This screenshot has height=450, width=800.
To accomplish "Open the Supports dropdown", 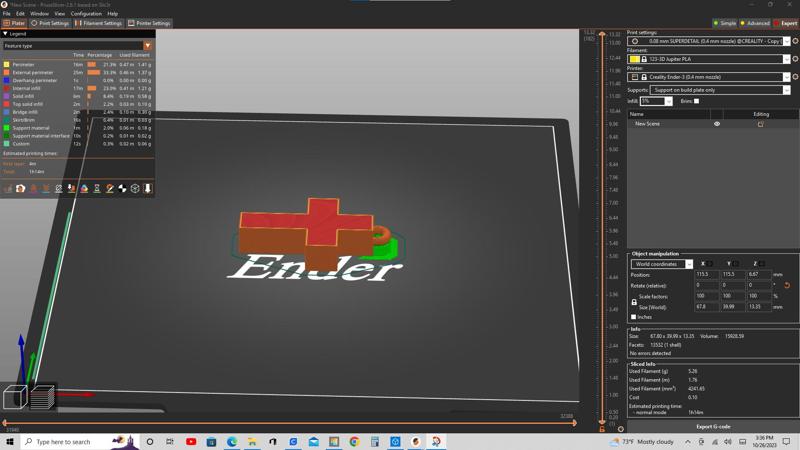I will pyautogui.click(x=786, y=90).
